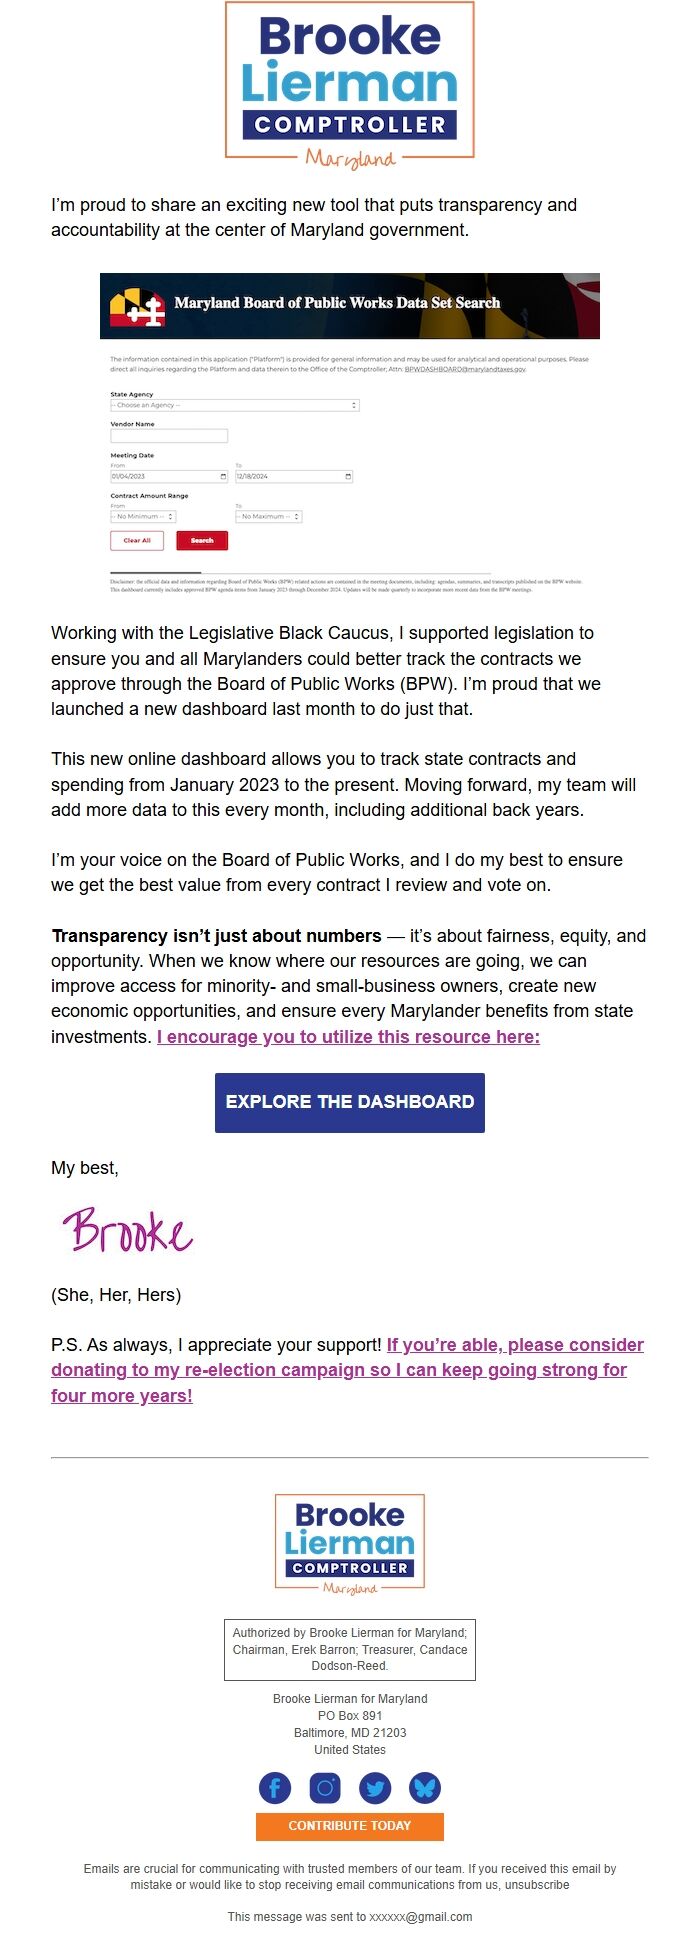Click inside the Vendor Name input field
Viewport: 700px width, 1938px height.
pyautogui.click(x=168, y=435)
